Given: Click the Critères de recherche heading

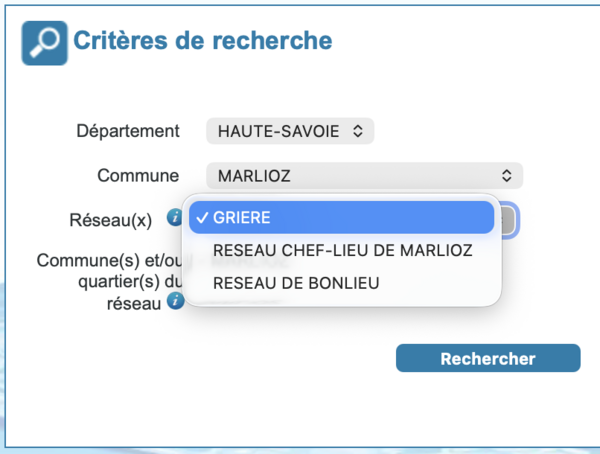Looking at the screenshot, I should click(x=202, y=42).
